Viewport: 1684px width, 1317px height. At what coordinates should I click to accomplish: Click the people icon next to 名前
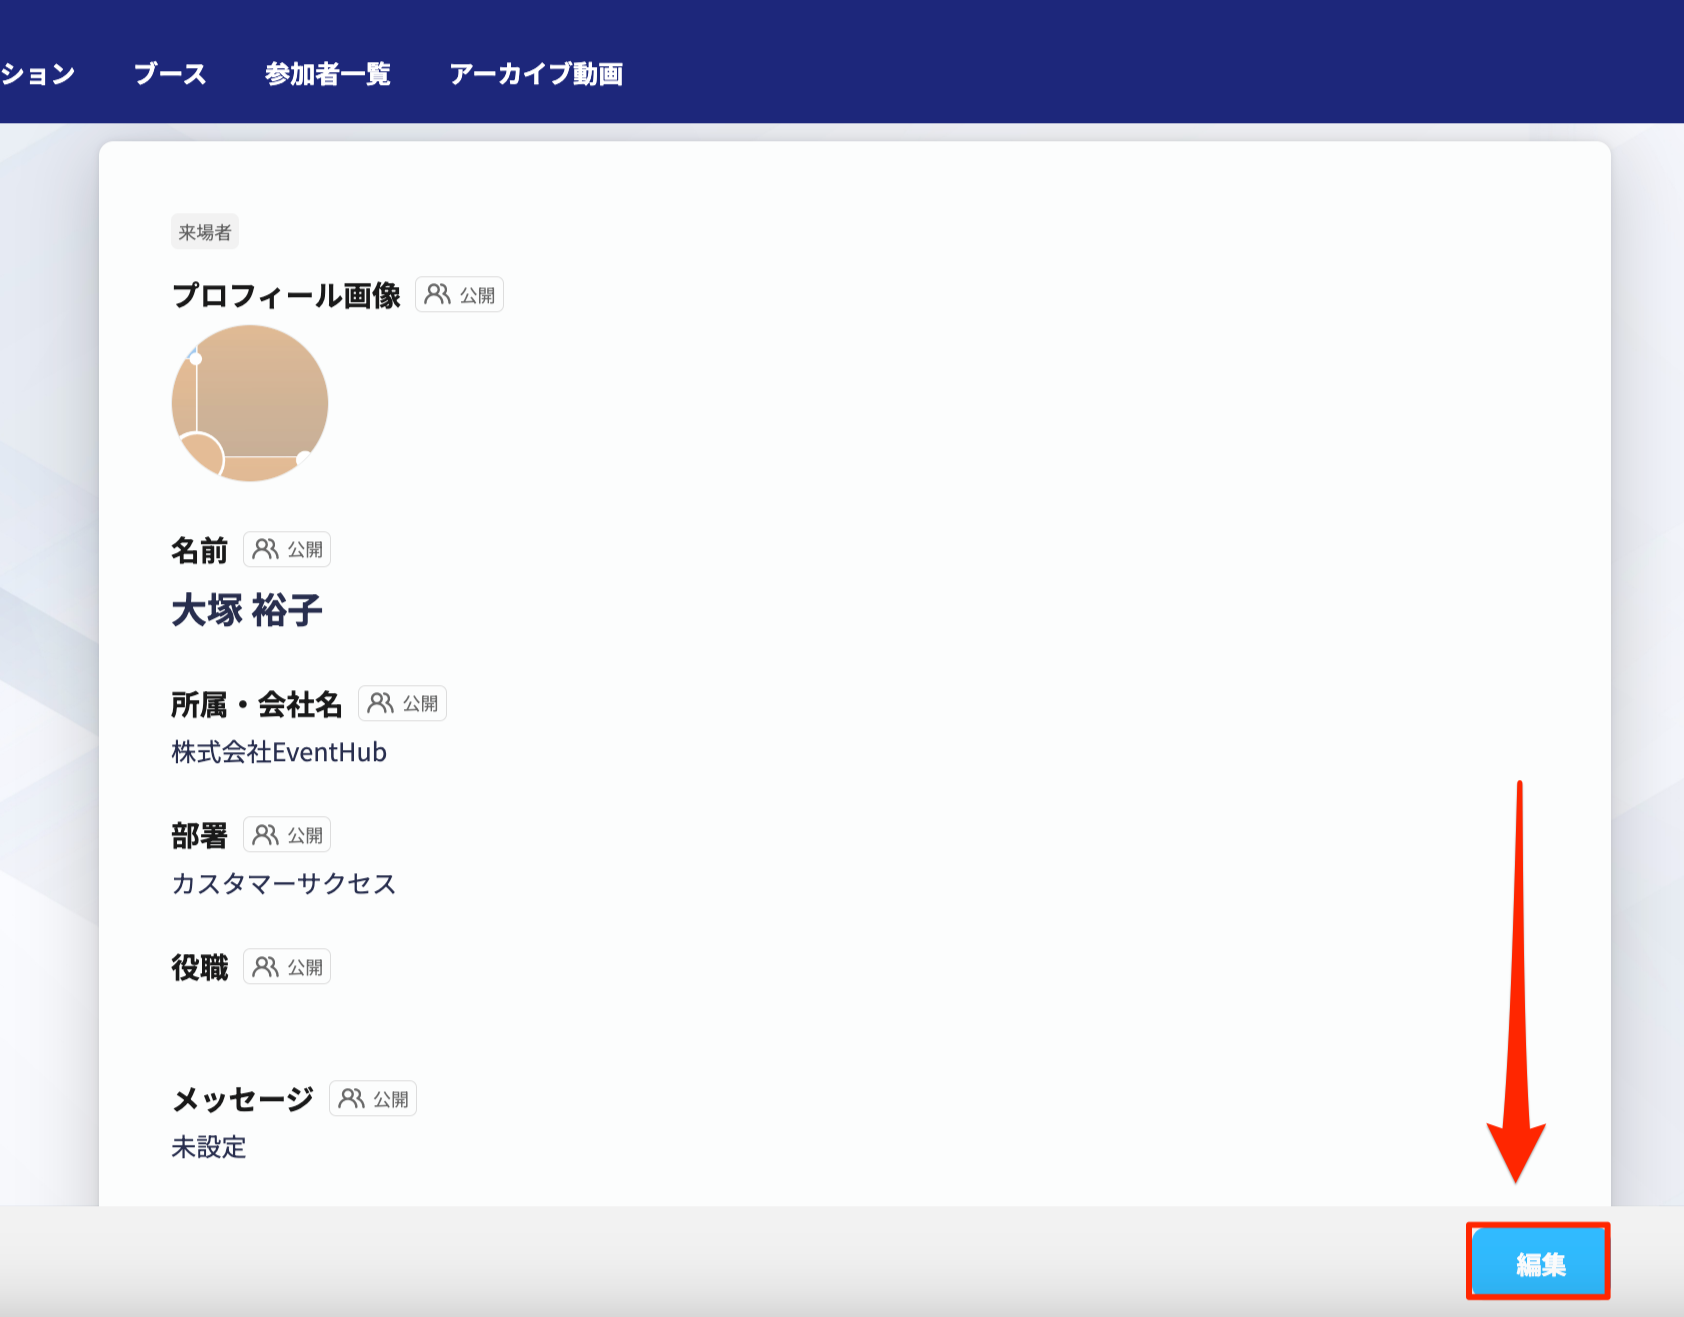pos(265,549)
